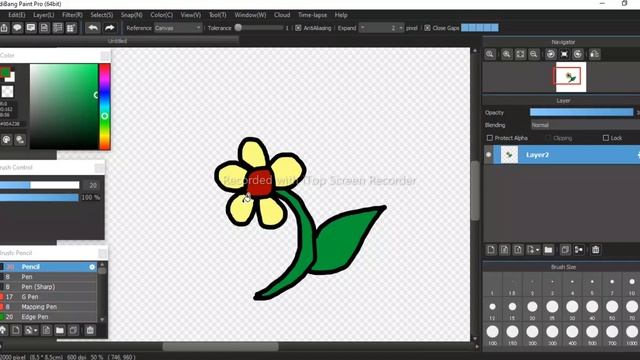Enable the Protect Alpha checkbox
This screenshot has height=360, width=640.
tap(490, 138)
